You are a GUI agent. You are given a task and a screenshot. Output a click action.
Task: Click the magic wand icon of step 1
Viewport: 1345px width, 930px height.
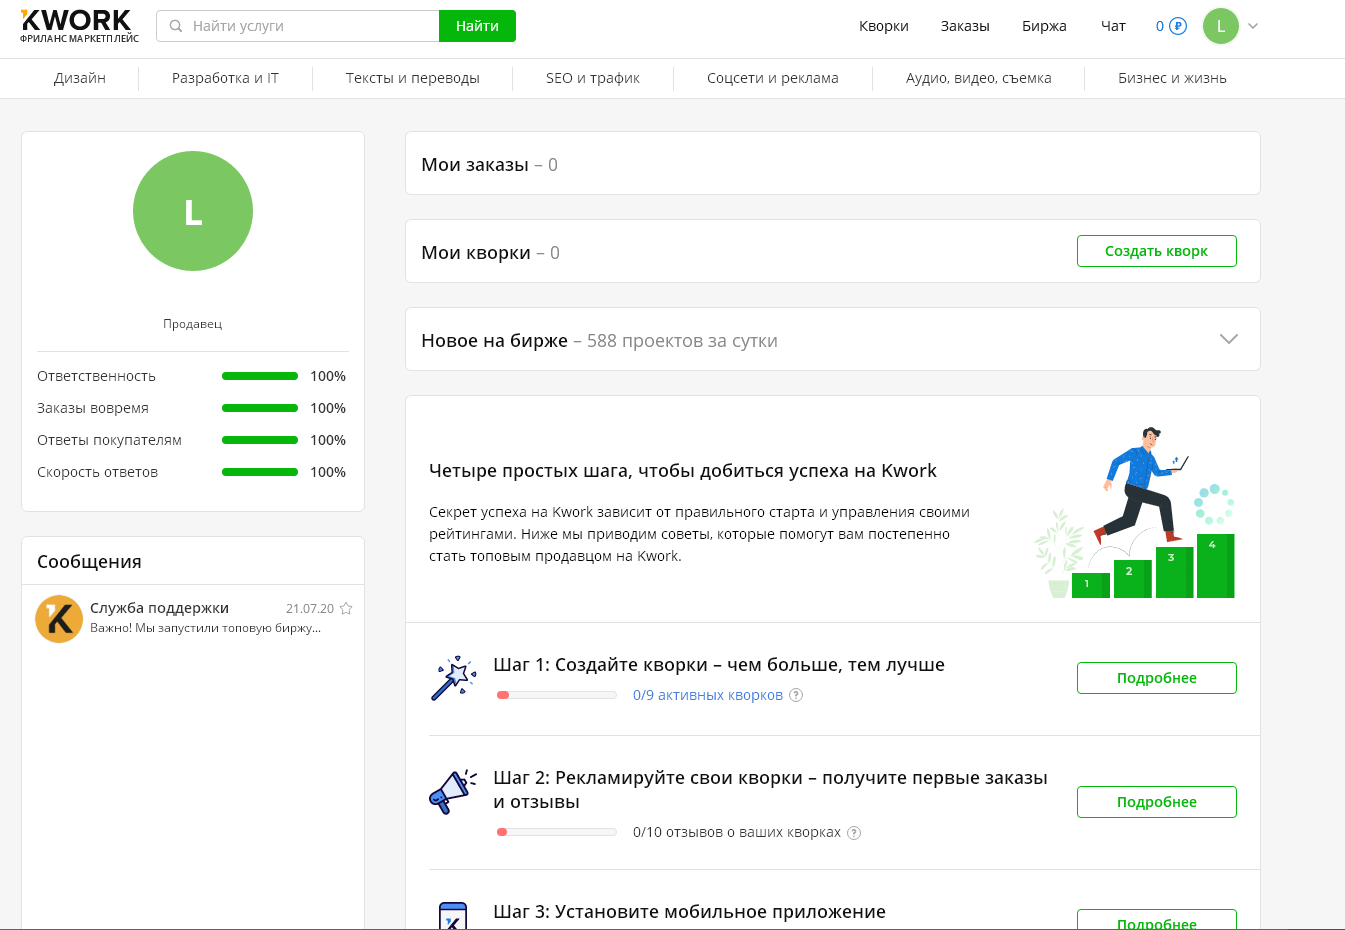pos(453,679)
